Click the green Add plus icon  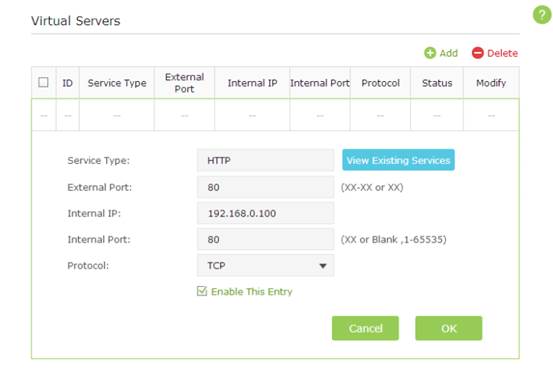click(x=430, y=53)
